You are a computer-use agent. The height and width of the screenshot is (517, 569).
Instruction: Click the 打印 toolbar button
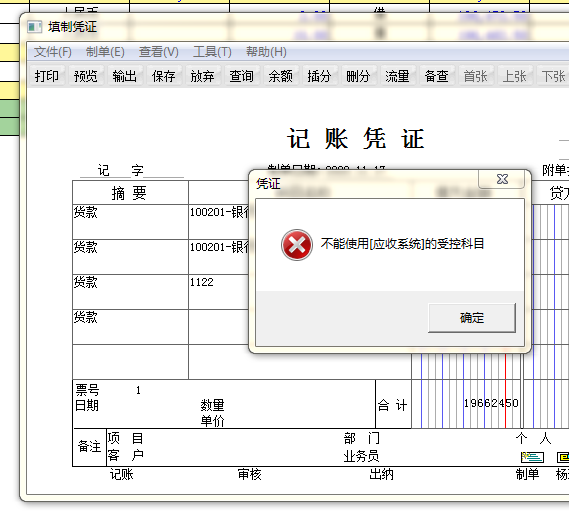click(47, 76)
